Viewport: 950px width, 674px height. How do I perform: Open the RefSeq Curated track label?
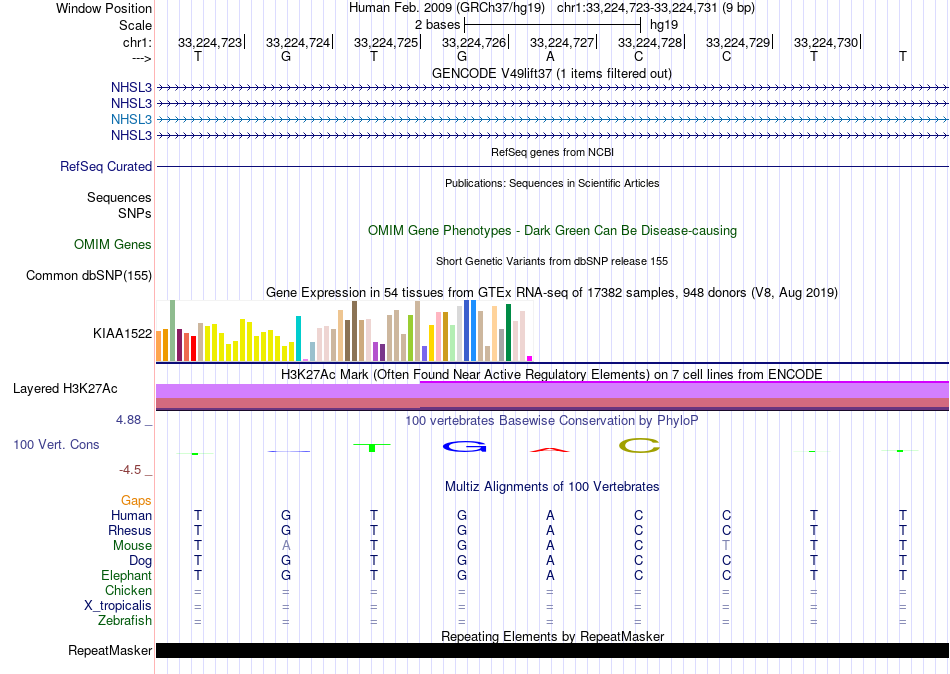pos(106,167)
